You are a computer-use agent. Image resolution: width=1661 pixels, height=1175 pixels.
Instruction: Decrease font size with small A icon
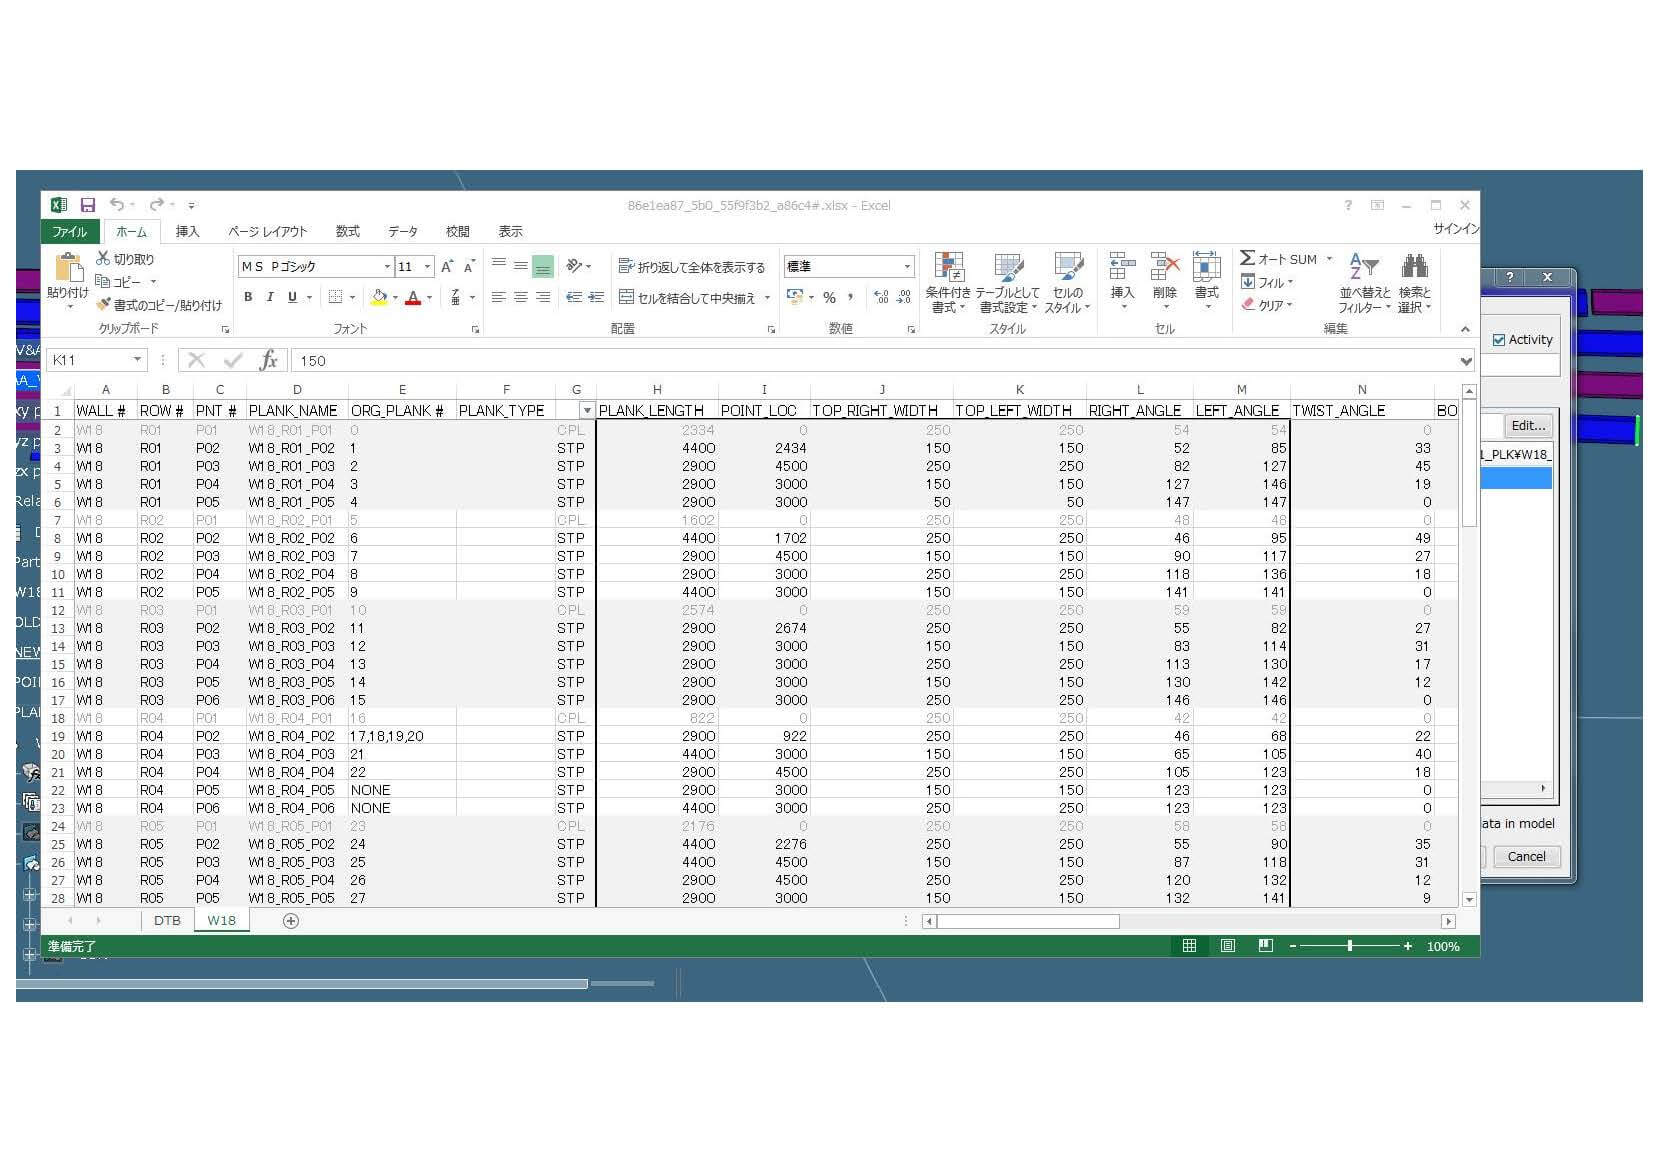point(468,266)
